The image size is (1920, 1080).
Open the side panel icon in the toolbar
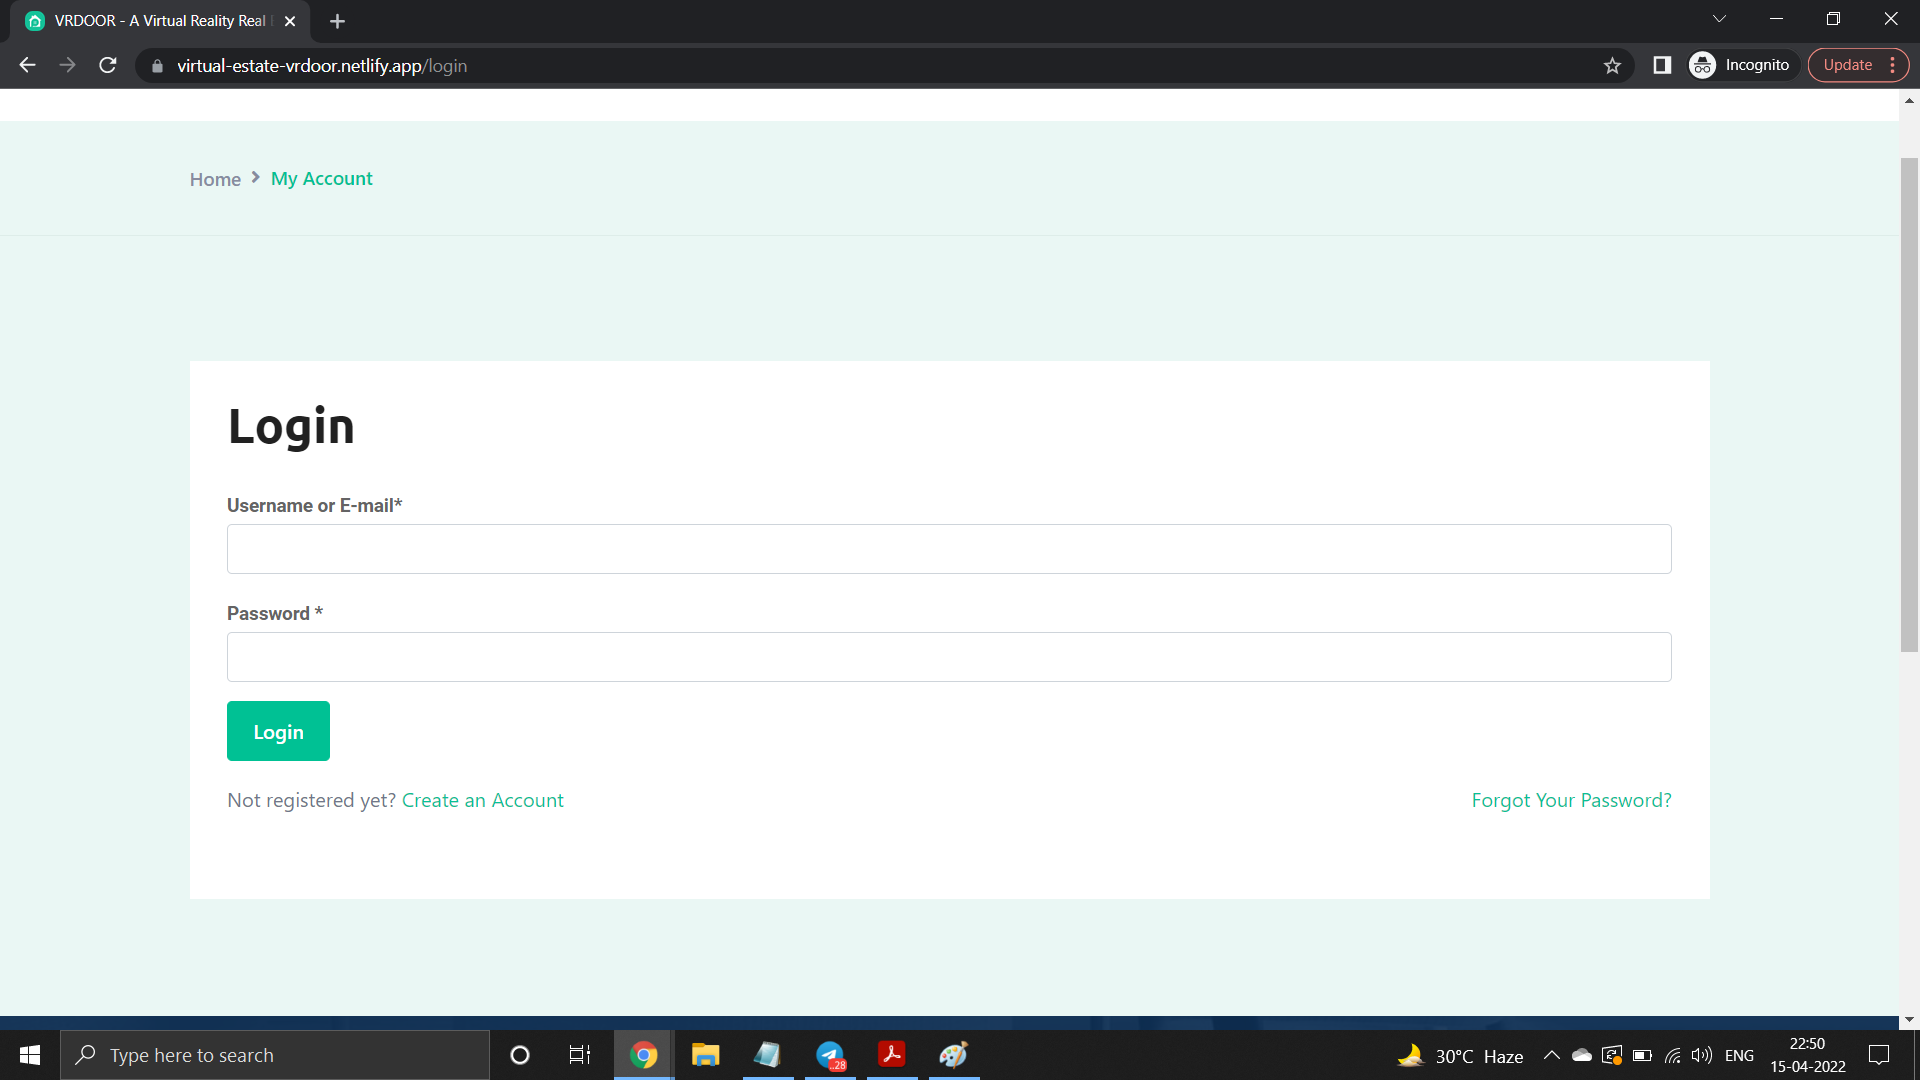(x=1662, y=65)
